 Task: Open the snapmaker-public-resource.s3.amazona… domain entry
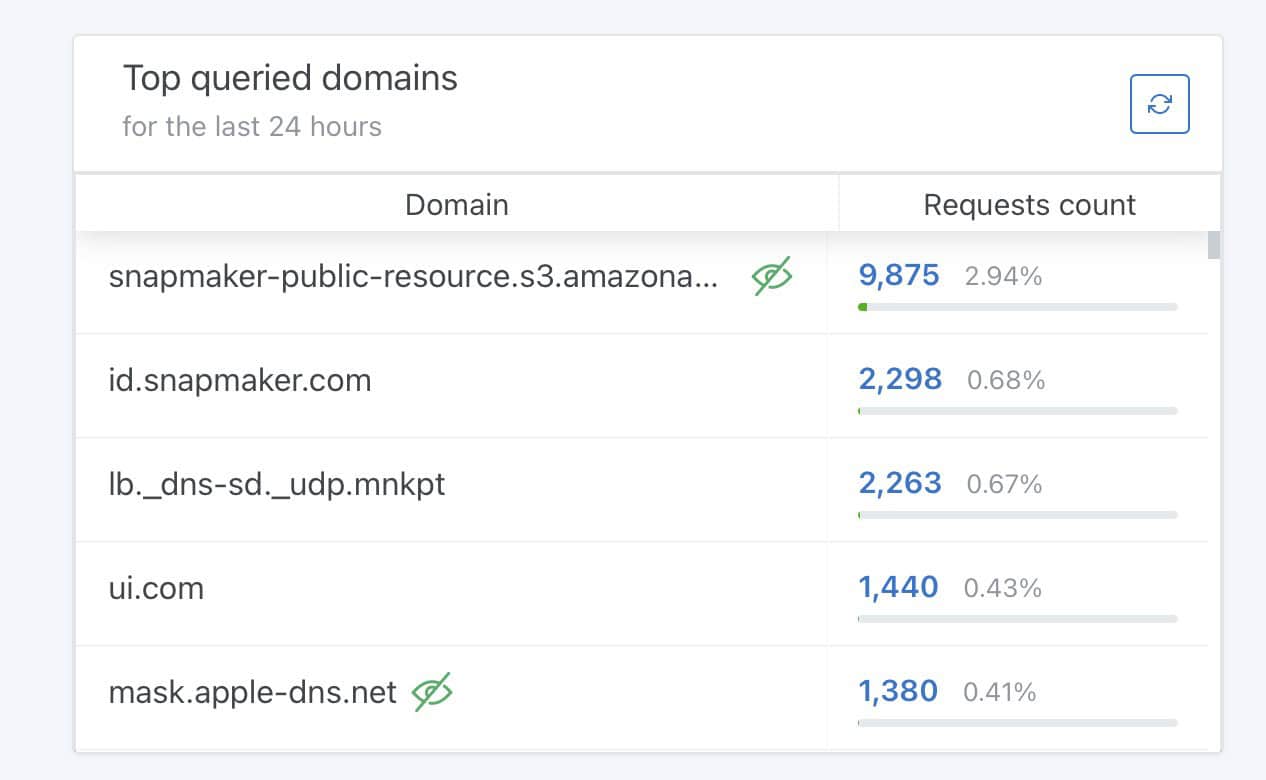(x=412, y=277)
